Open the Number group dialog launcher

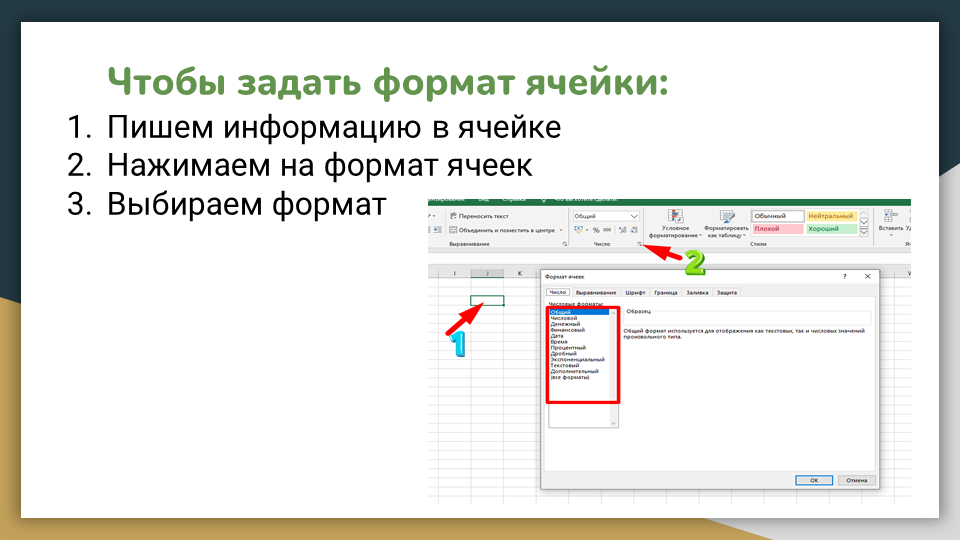(x=639, y=244)
